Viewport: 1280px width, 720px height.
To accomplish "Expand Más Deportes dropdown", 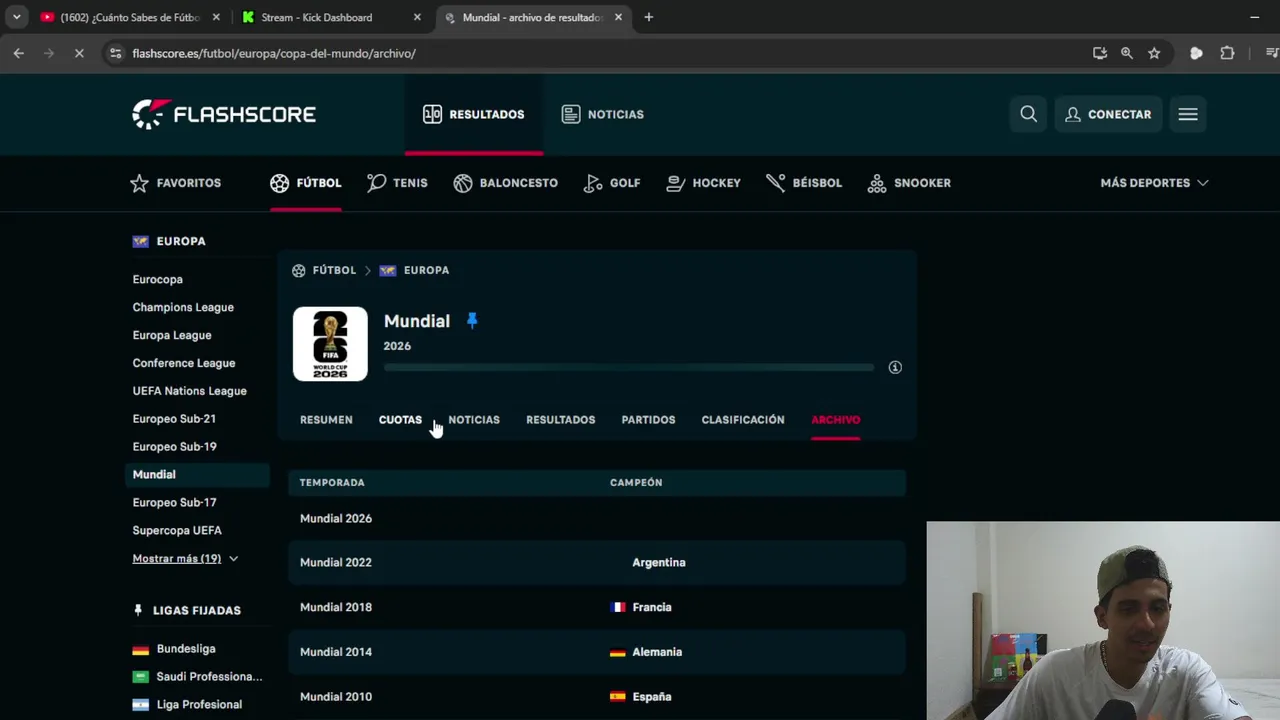I will (1154, 183).
